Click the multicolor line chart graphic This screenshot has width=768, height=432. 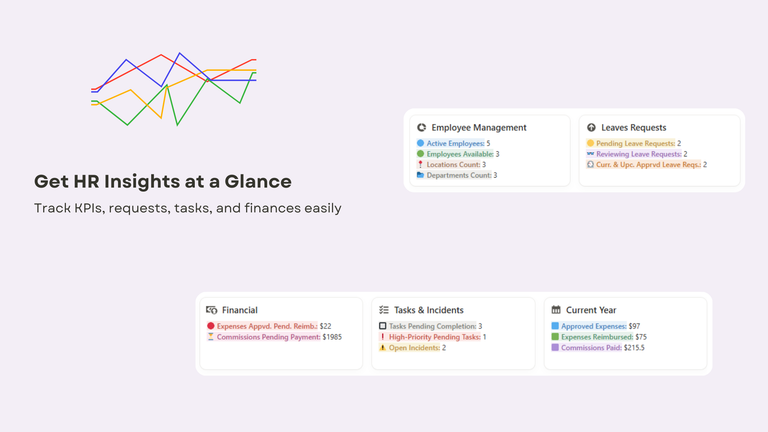174,89
